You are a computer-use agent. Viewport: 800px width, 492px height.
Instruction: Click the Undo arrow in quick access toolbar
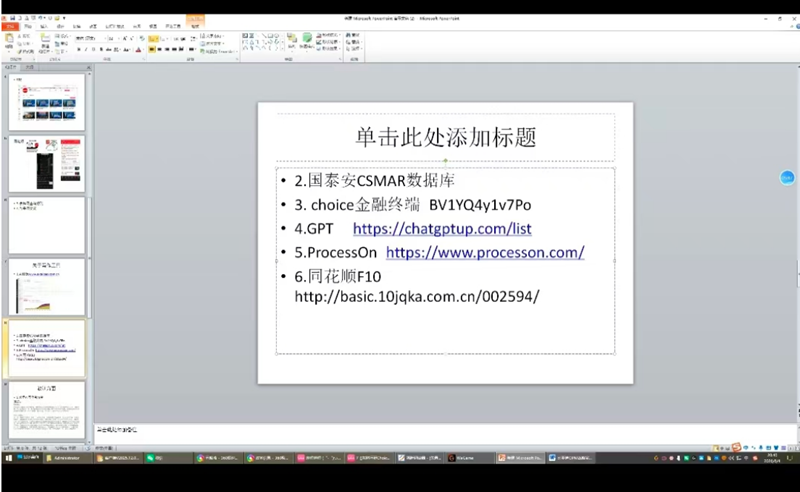[40, 18]
